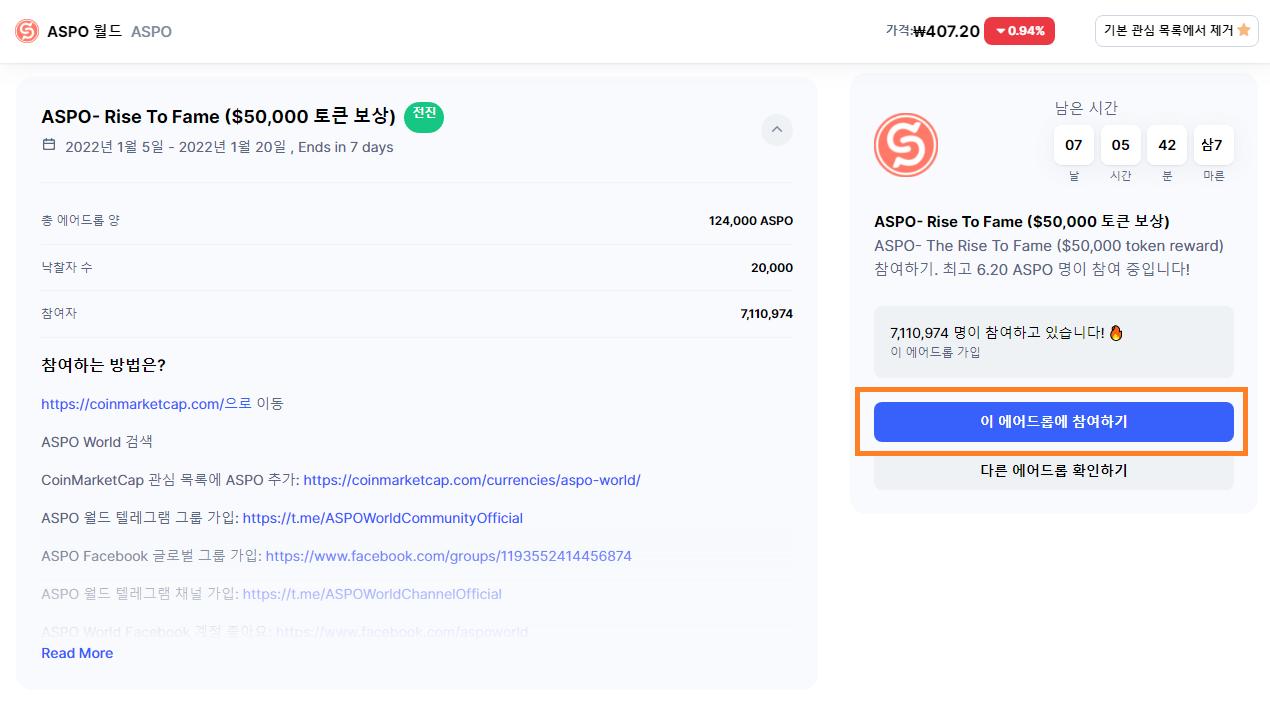The height and width of the screenshot is (702, 1270).
Task: Open the coinmarketcap.com homepage link
Action: (x=132, y=404)
